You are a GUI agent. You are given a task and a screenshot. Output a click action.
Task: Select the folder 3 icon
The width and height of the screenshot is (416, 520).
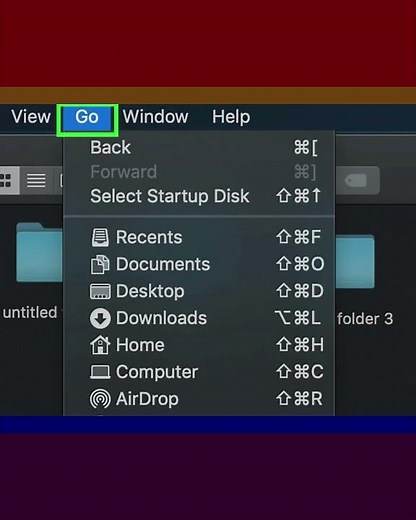(355, 261)
